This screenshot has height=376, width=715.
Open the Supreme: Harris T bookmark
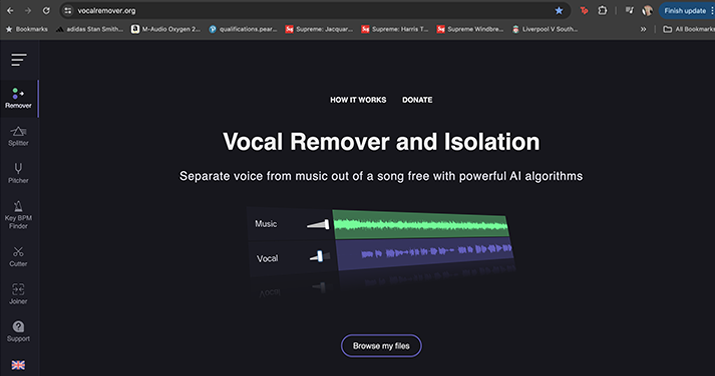point(395,29)
